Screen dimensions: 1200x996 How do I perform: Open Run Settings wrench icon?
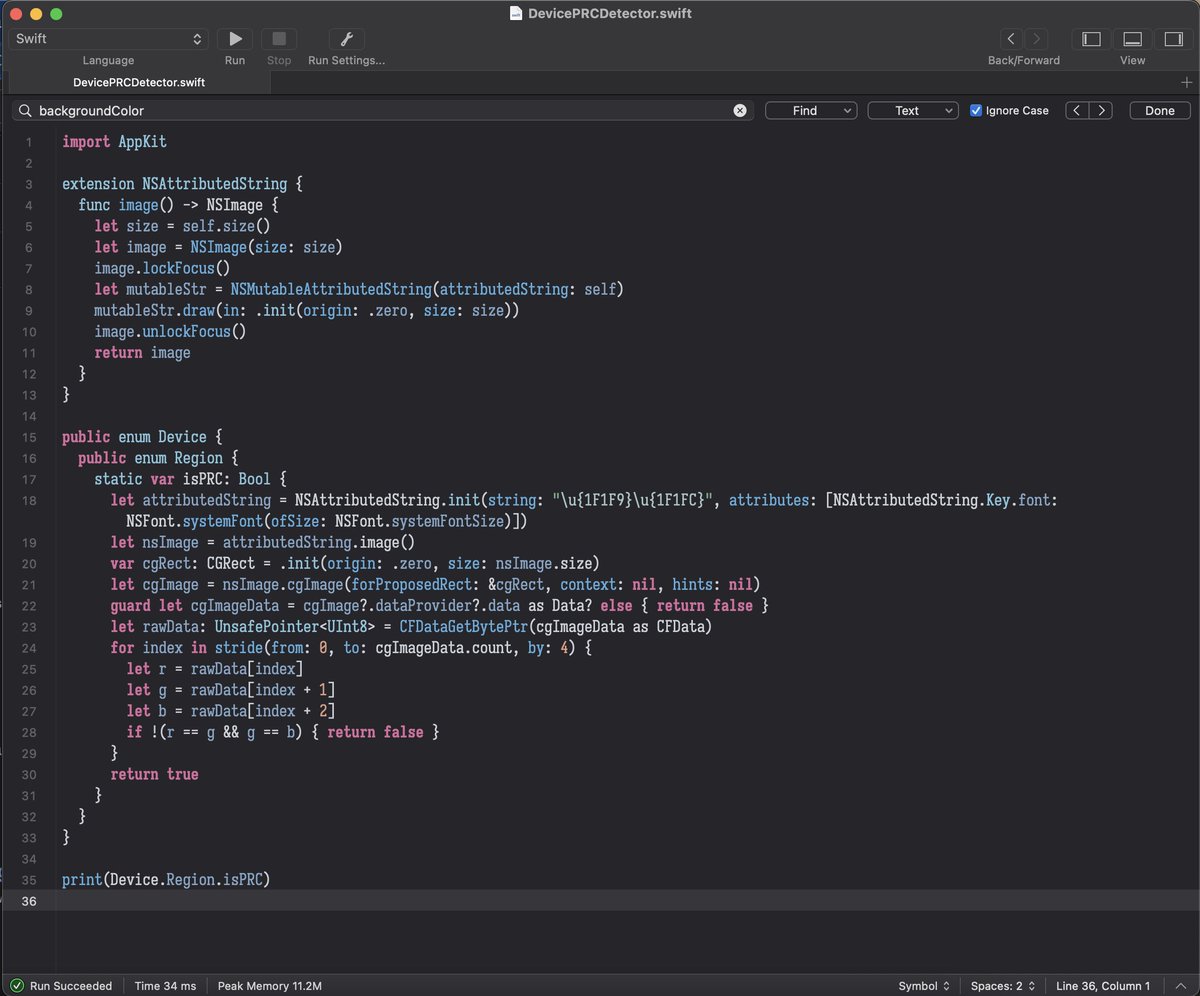pos(346,39)
